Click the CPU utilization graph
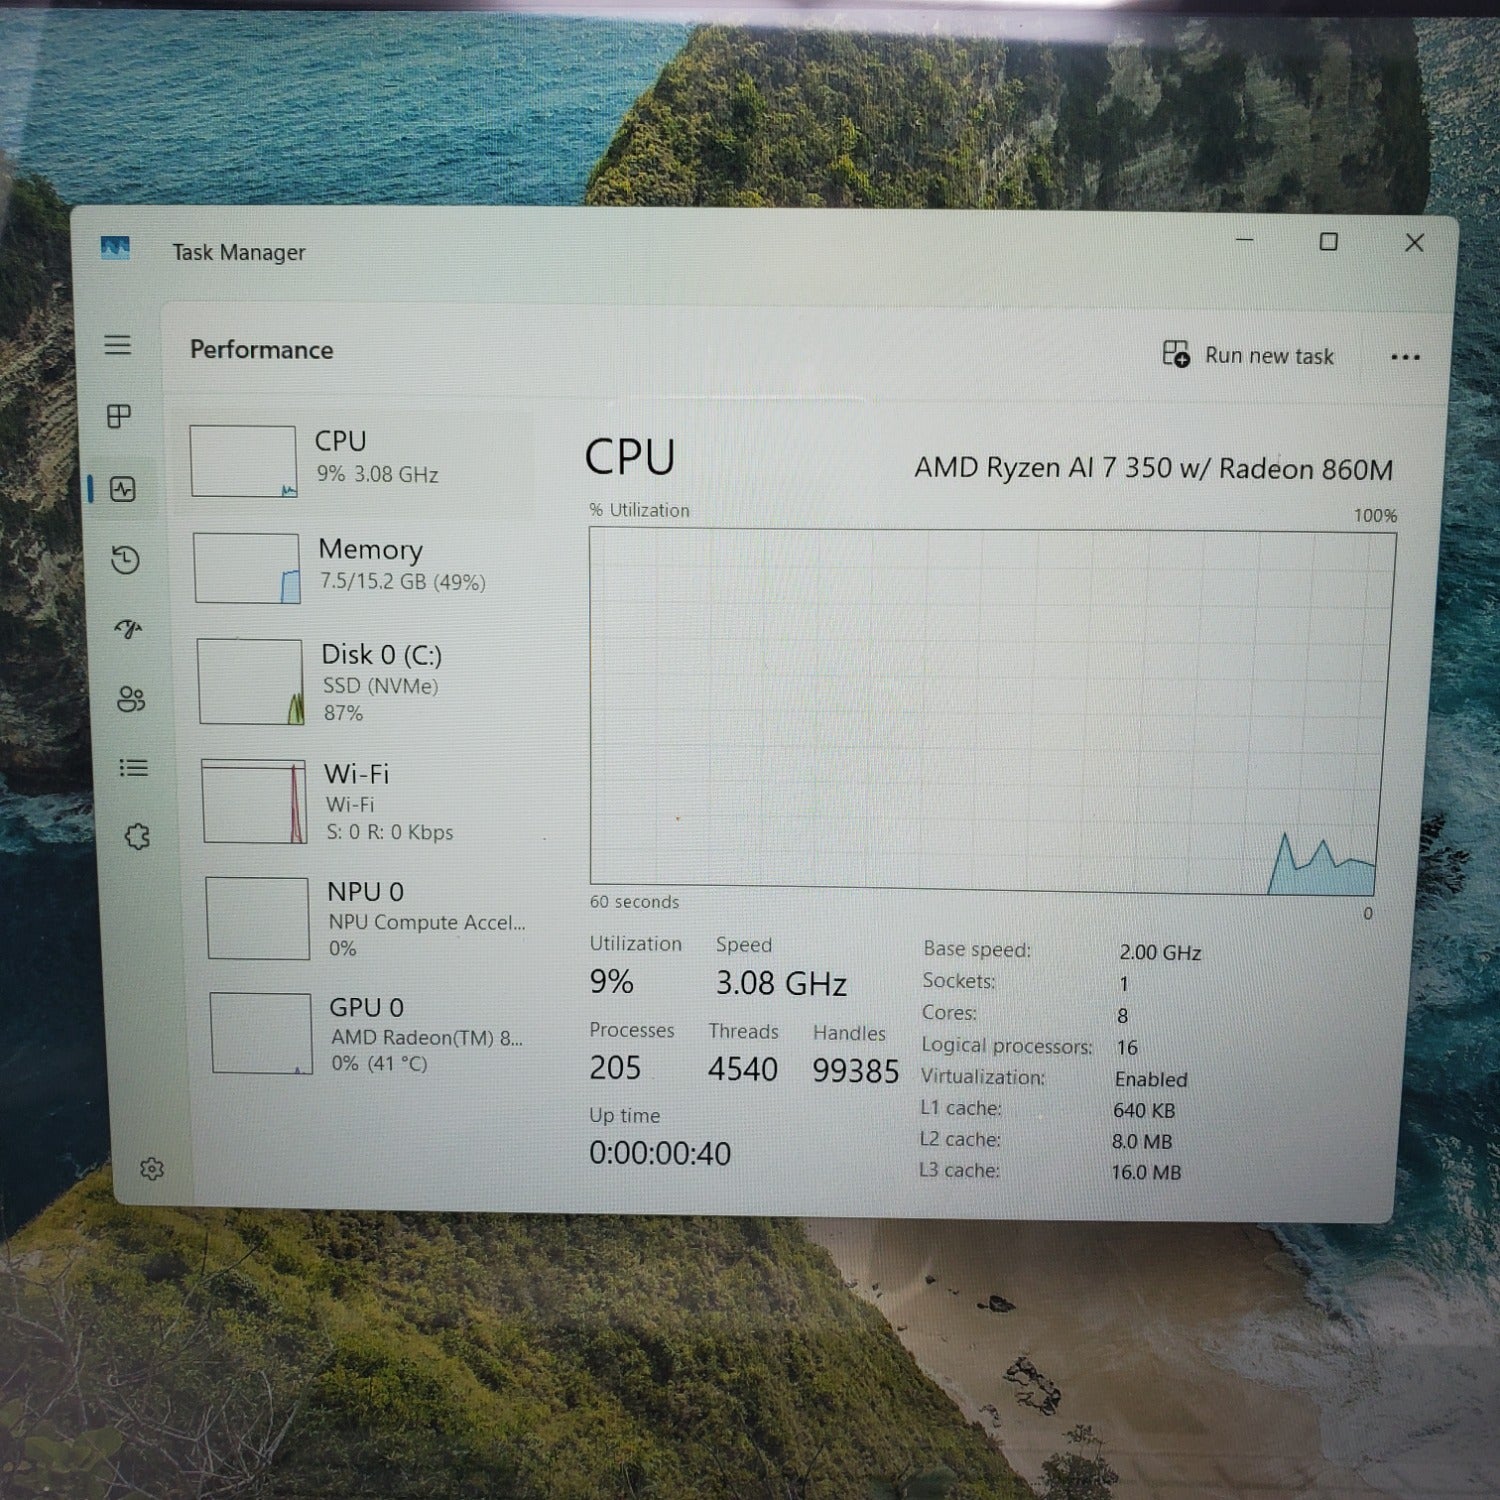Viewport: 1500px width, 1500px height. [x=990, y=711]
